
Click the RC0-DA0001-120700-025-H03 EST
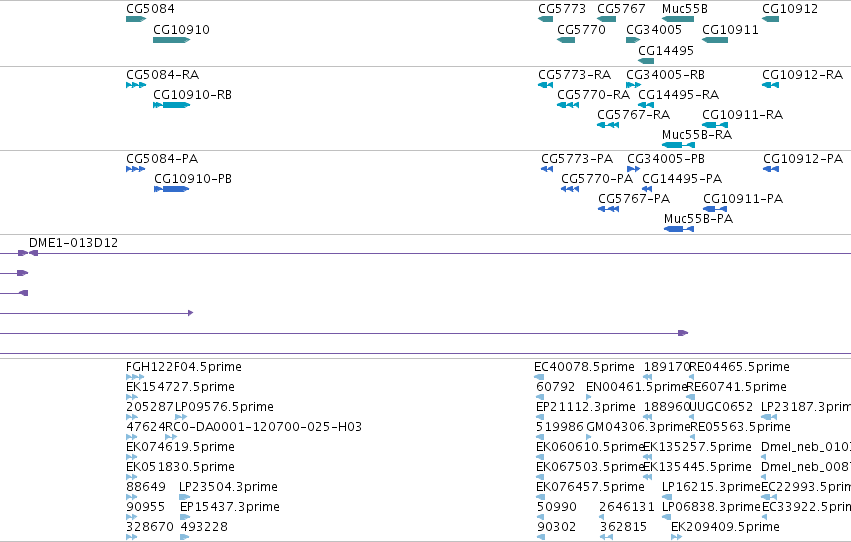171,437
